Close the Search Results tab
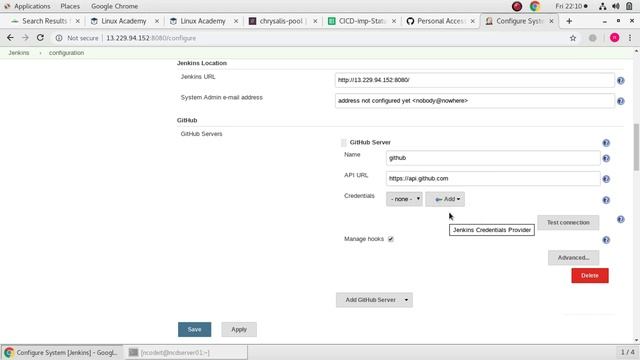 click(x=78, y=21)
